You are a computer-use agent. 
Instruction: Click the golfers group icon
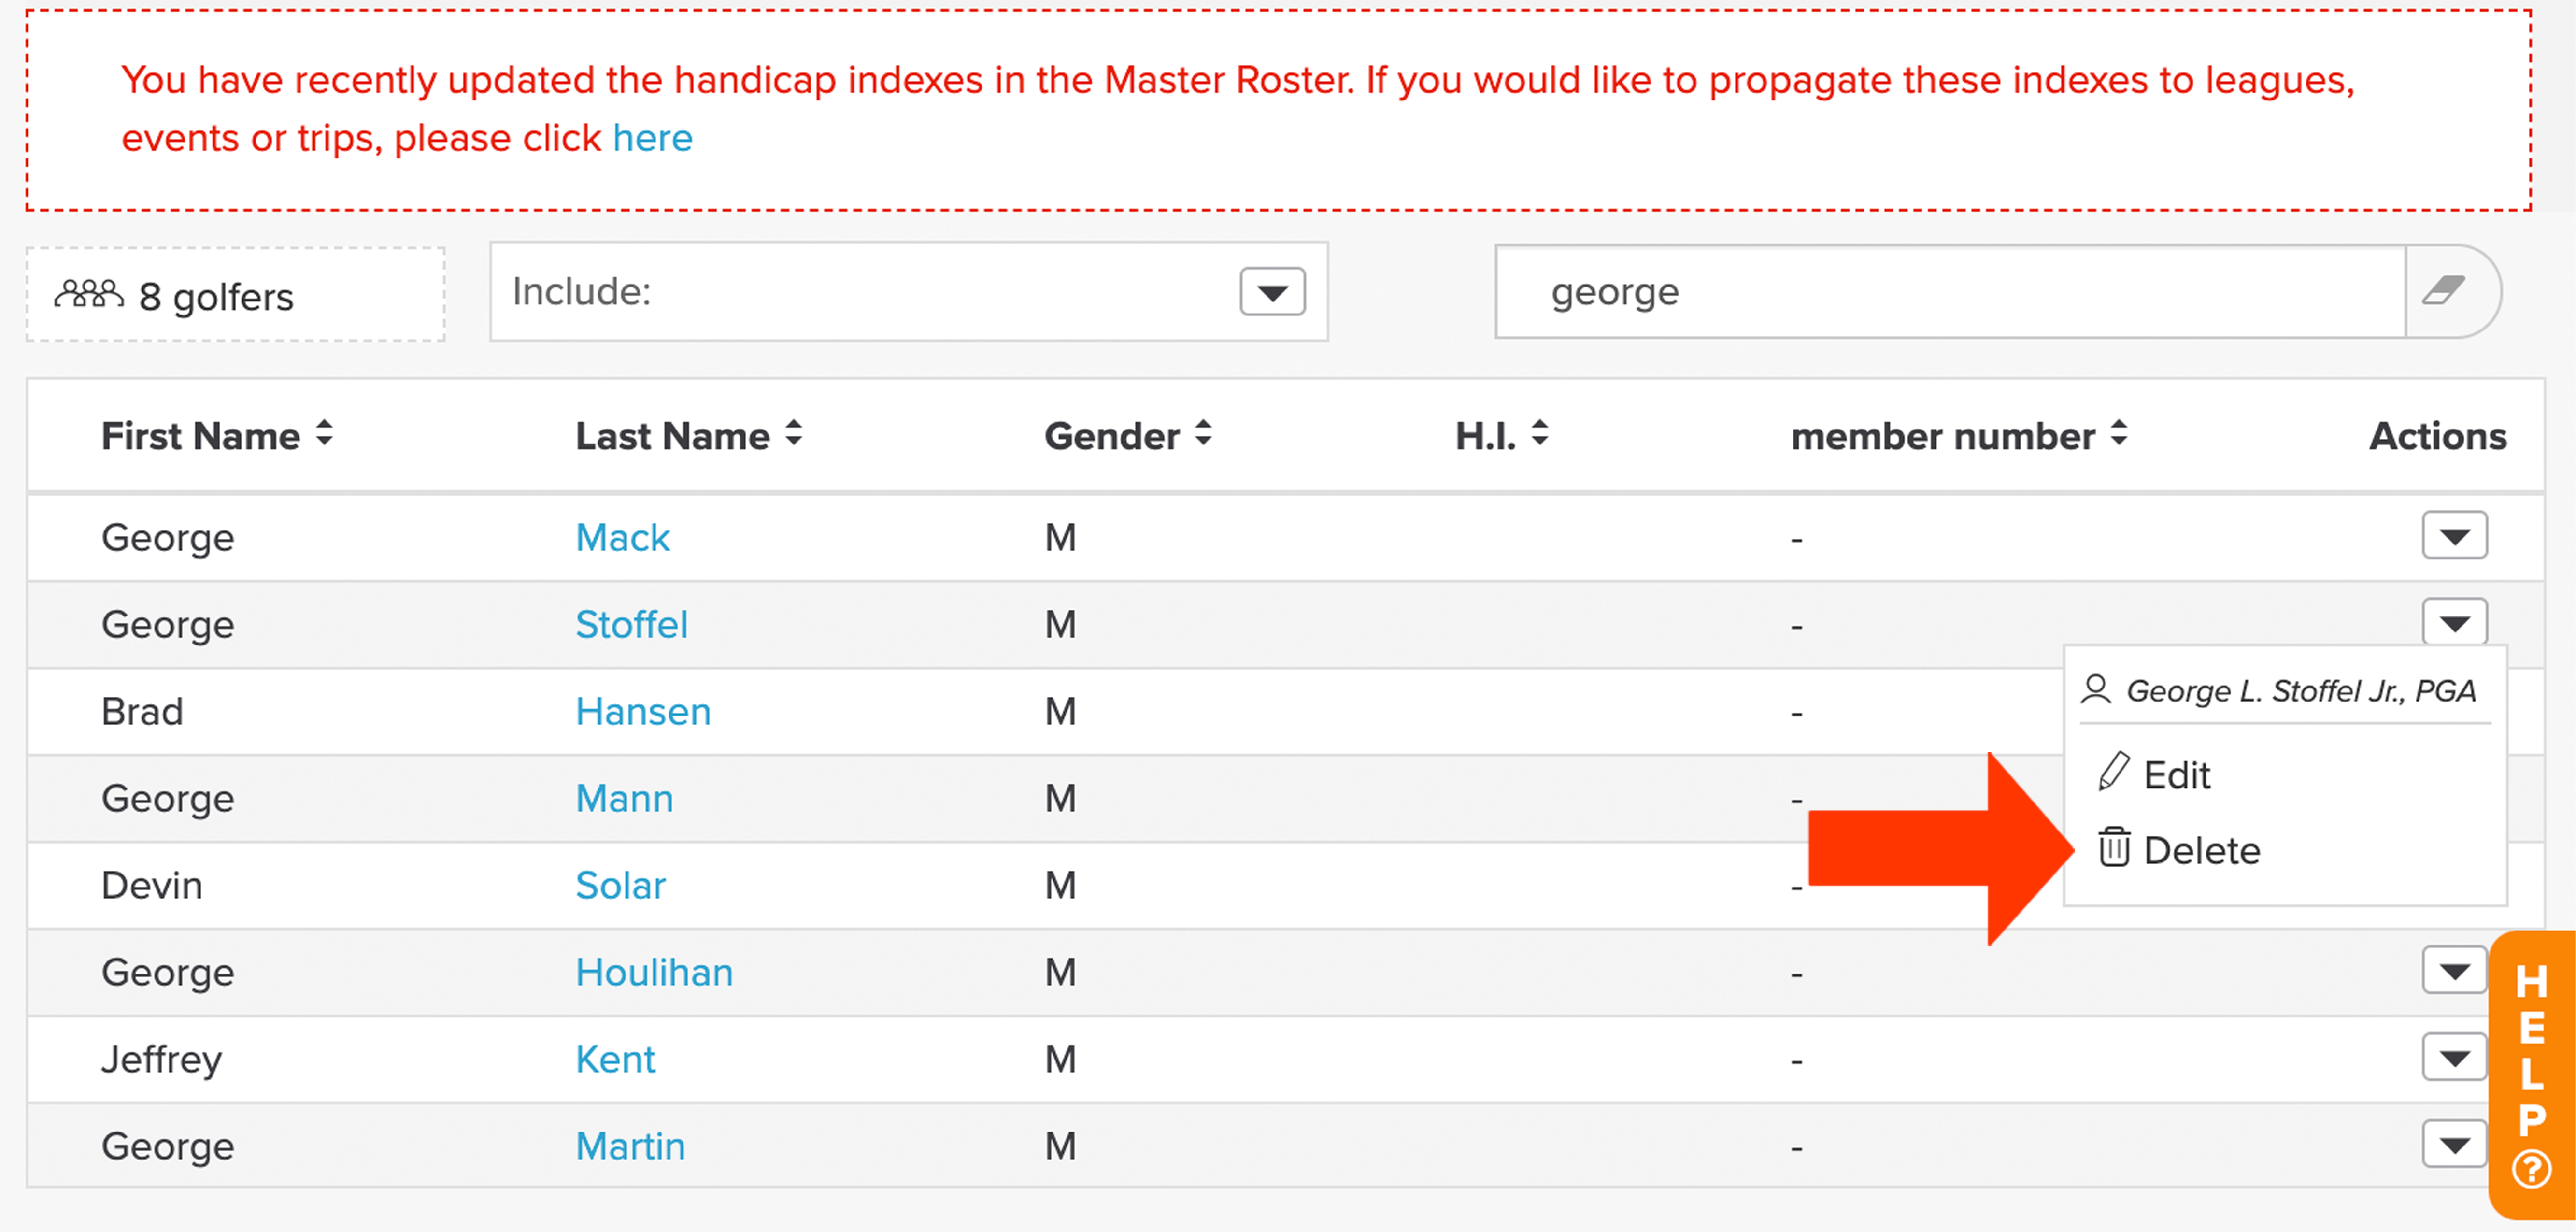click(89, 294)
